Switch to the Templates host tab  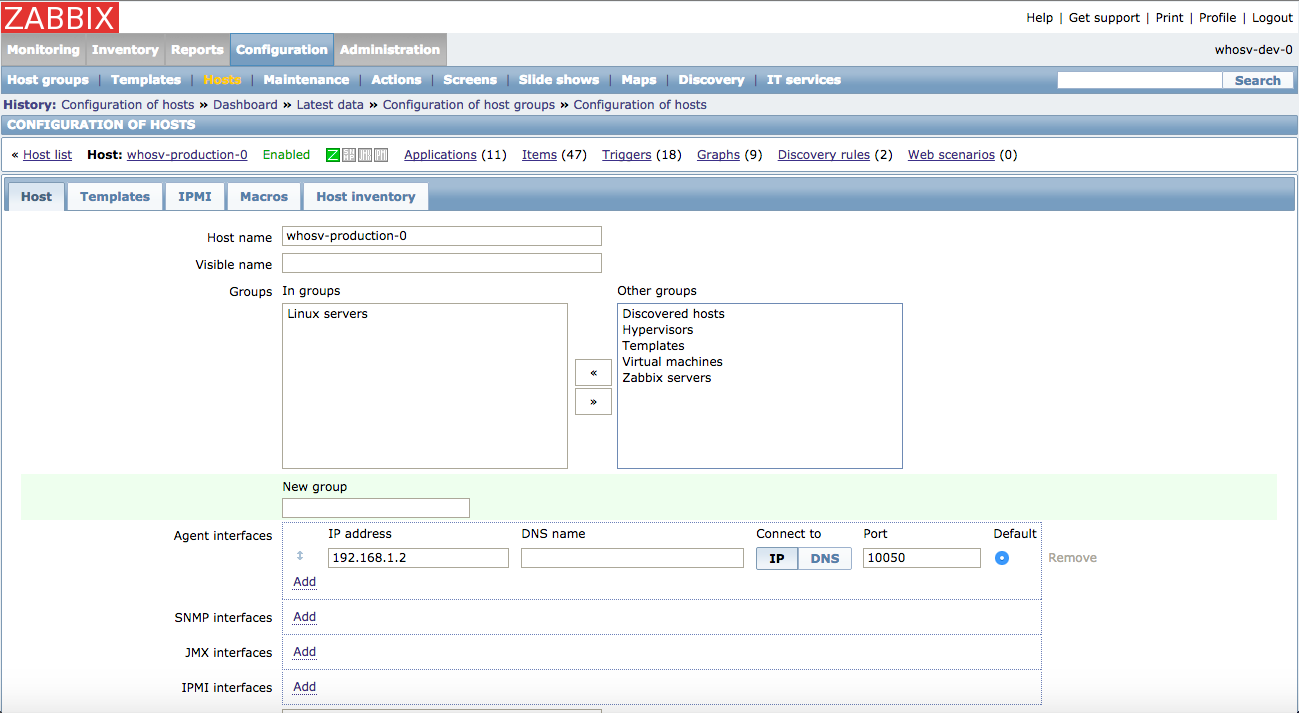[115, 197]
